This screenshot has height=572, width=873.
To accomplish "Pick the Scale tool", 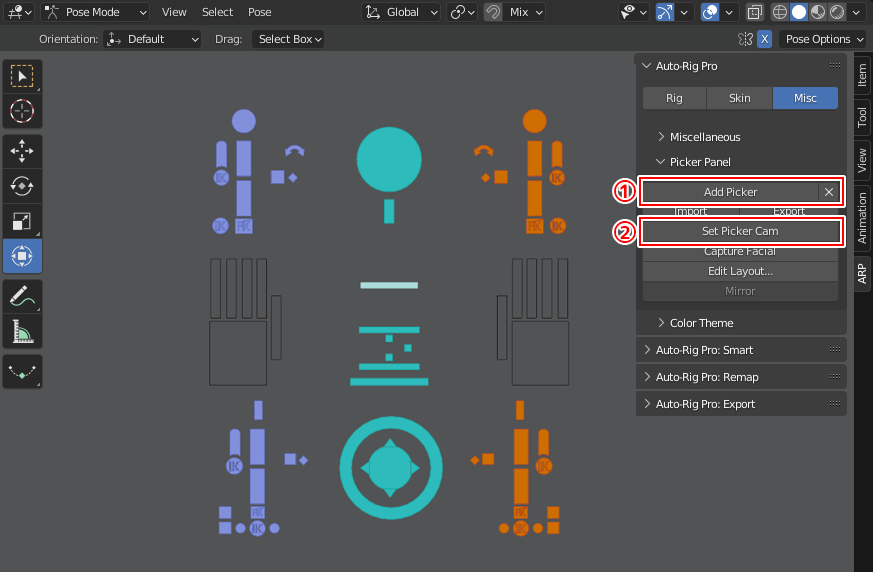I will (22, 221).
